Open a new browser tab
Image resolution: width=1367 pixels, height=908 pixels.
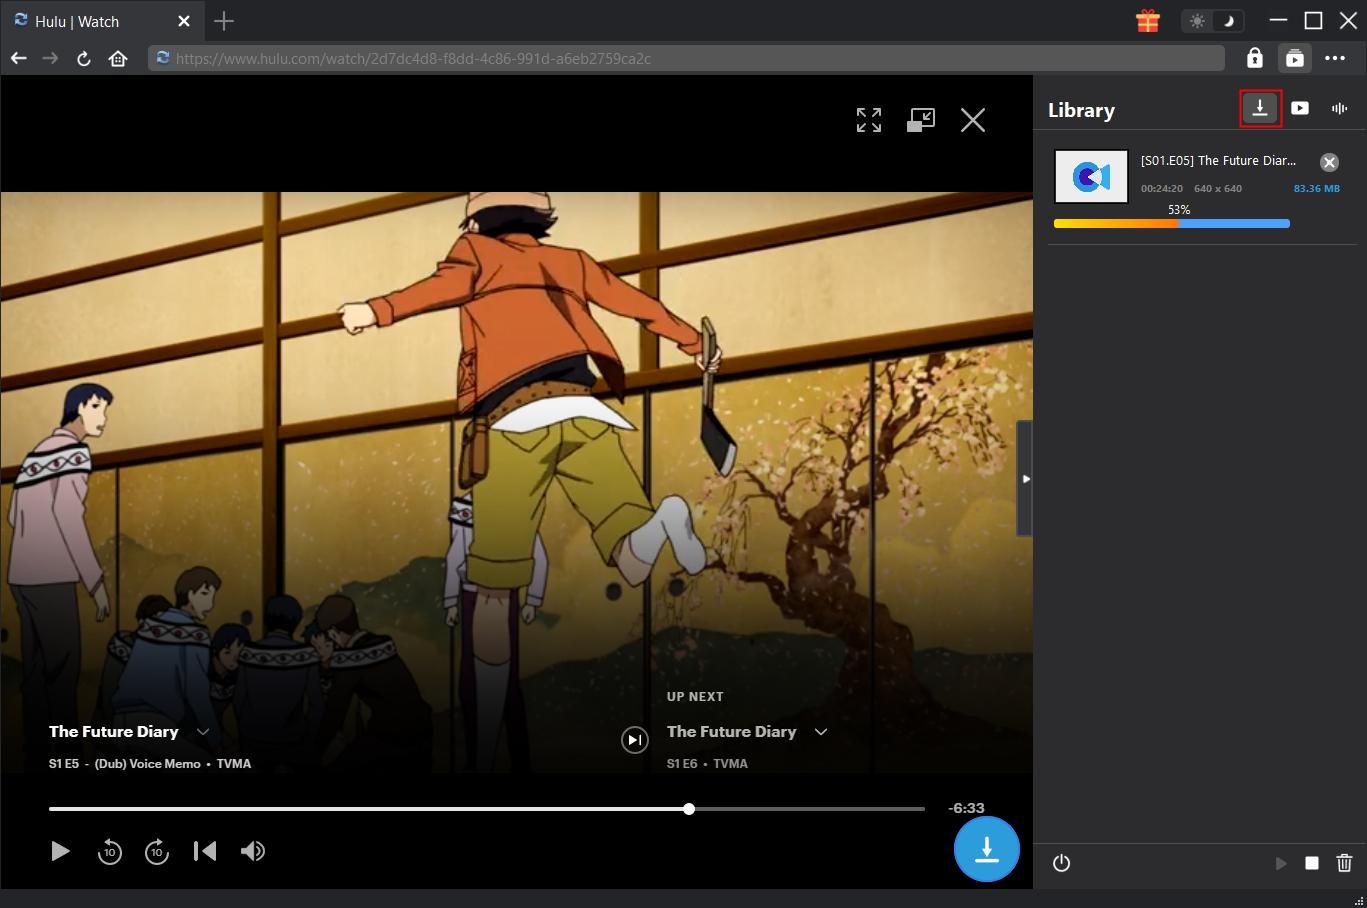(224, 20)
